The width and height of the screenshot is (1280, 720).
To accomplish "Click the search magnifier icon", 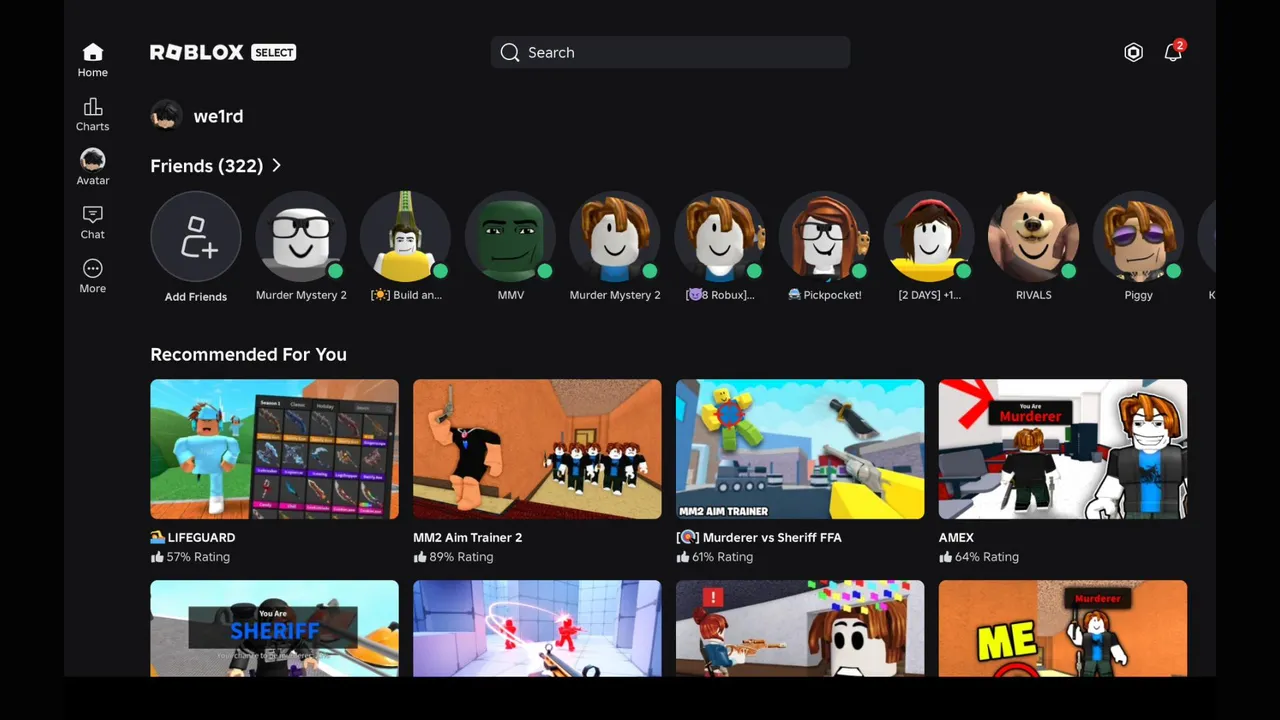I will coord(510,52).
